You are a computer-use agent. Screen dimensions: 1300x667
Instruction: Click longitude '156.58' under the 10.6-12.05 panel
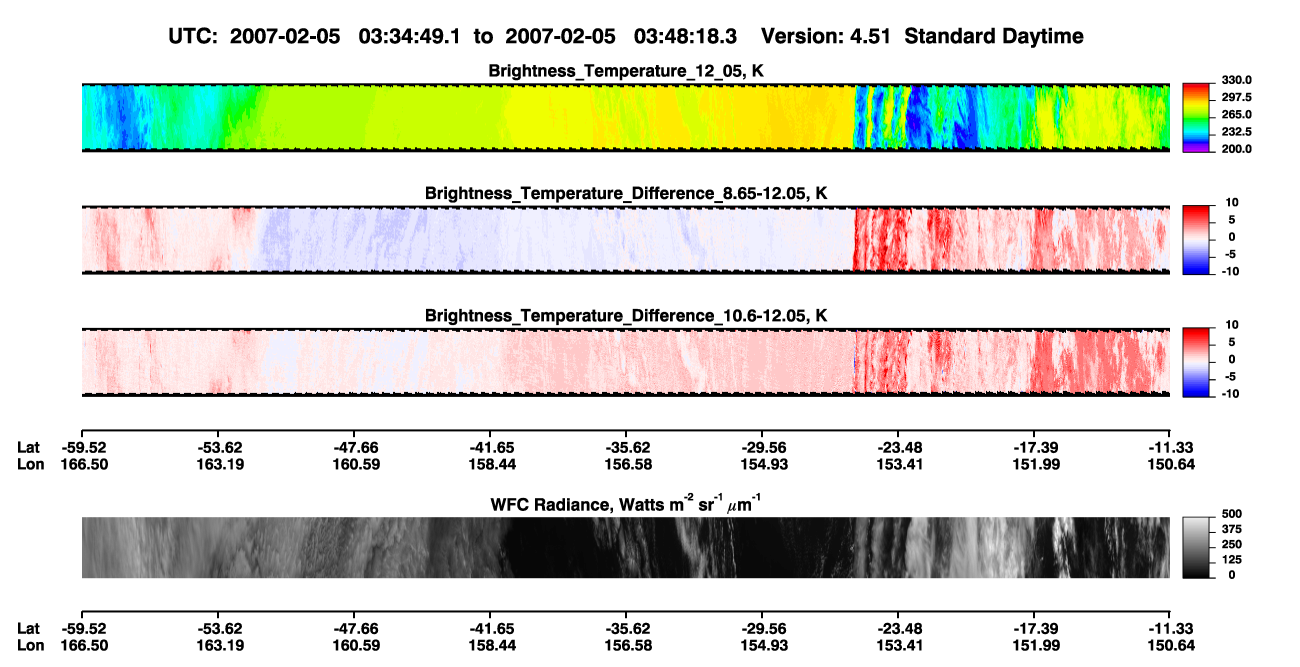626,464
